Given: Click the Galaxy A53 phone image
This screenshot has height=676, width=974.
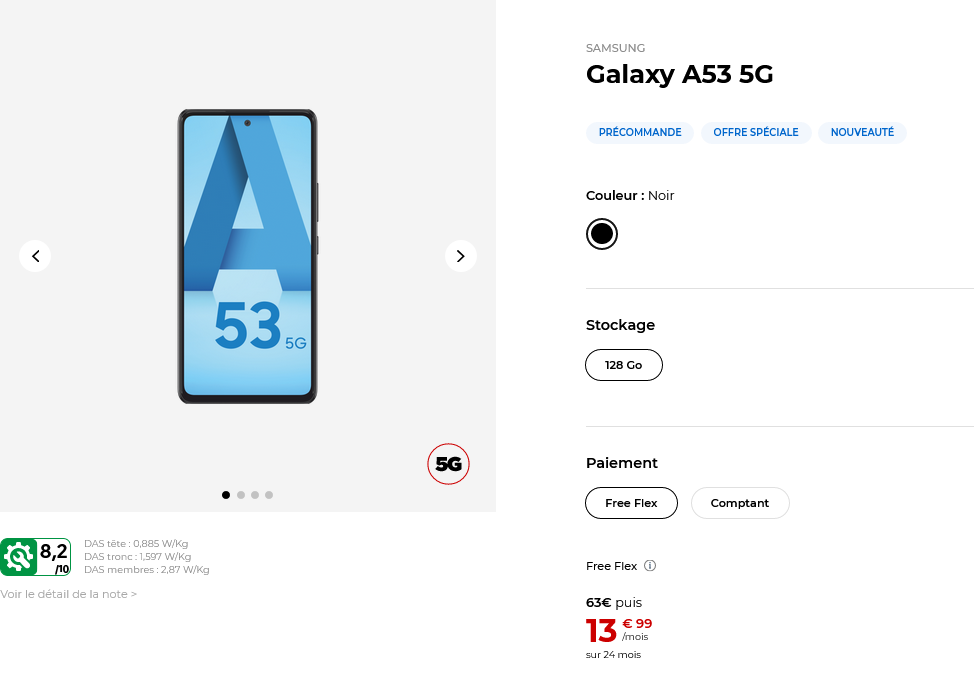Looking at the screenshot, I should click(247, 256).
